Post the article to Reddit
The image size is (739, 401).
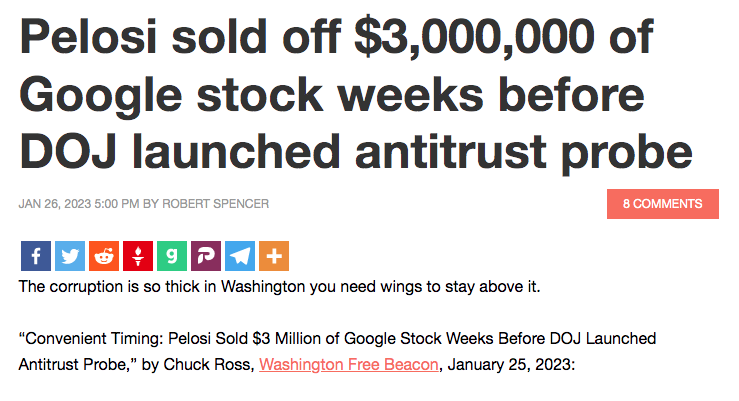tap(104, 256)
